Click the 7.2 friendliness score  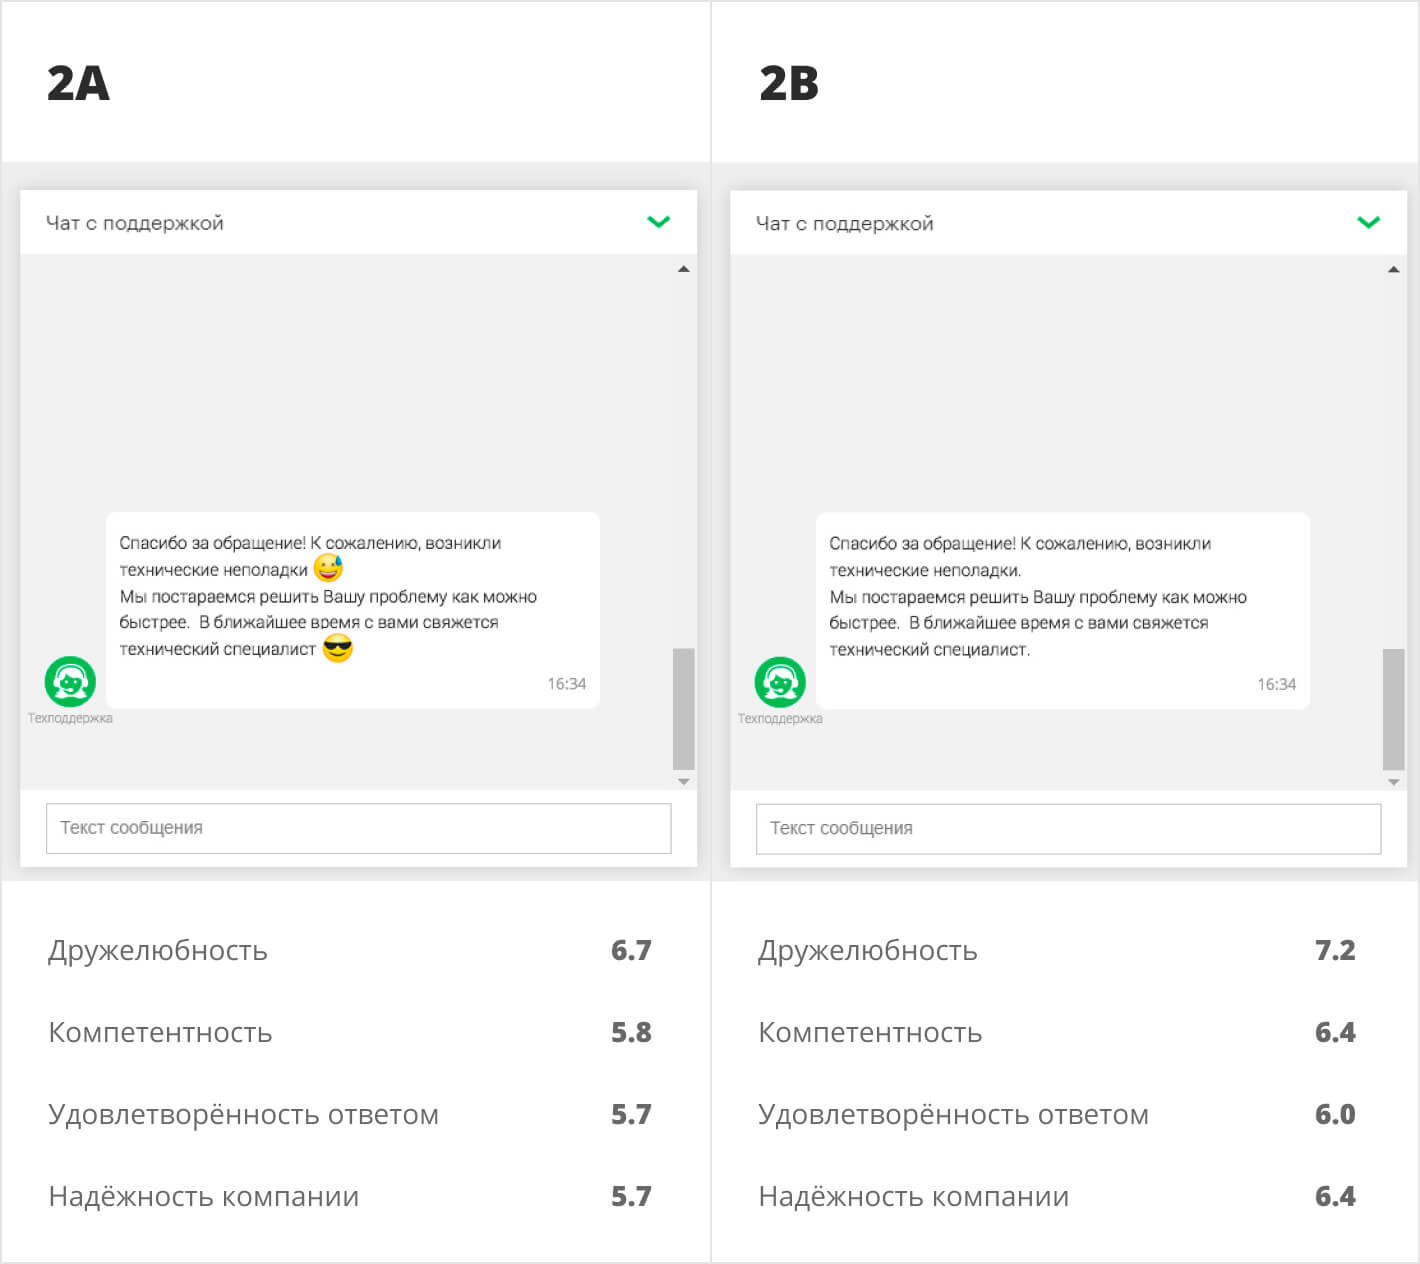pos(1335,950)
